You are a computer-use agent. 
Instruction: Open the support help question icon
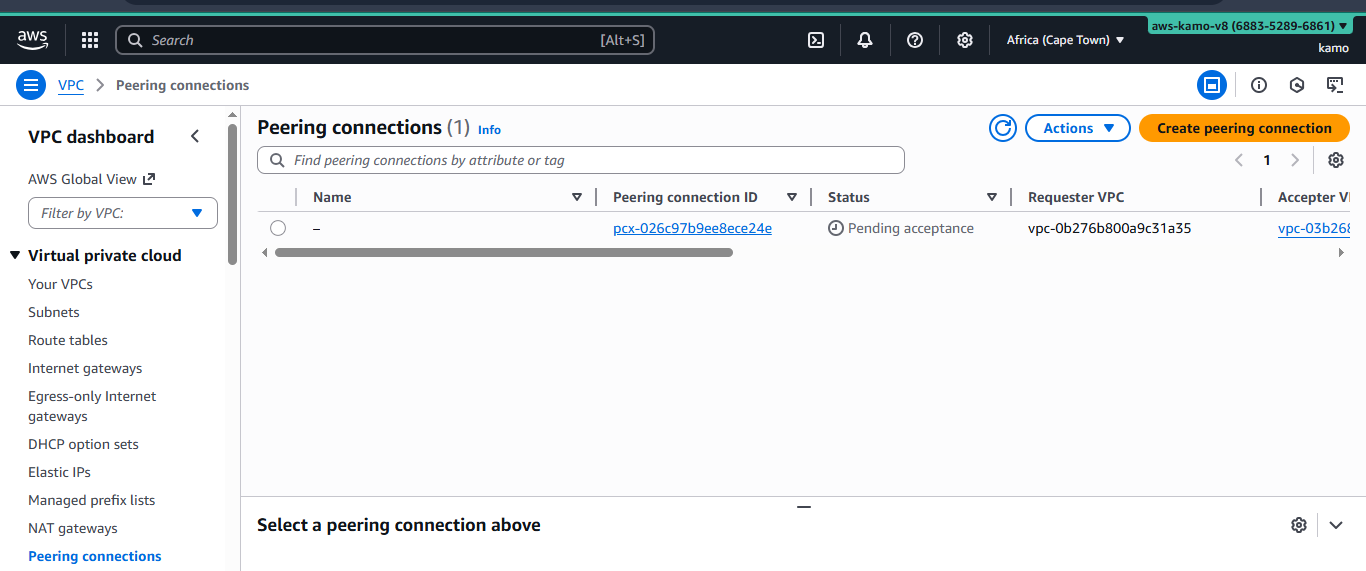pyautogui.click(x=915, y=40)
